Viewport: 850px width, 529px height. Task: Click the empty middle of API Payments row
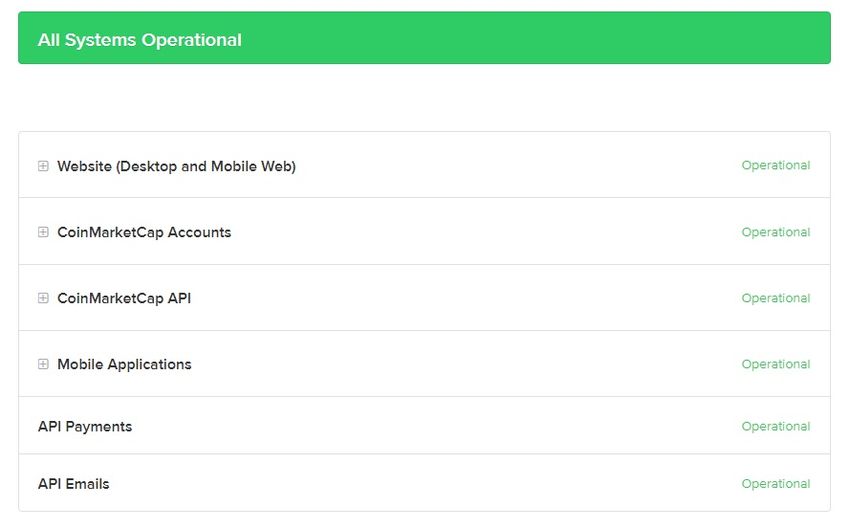click(x=430, y=426)
